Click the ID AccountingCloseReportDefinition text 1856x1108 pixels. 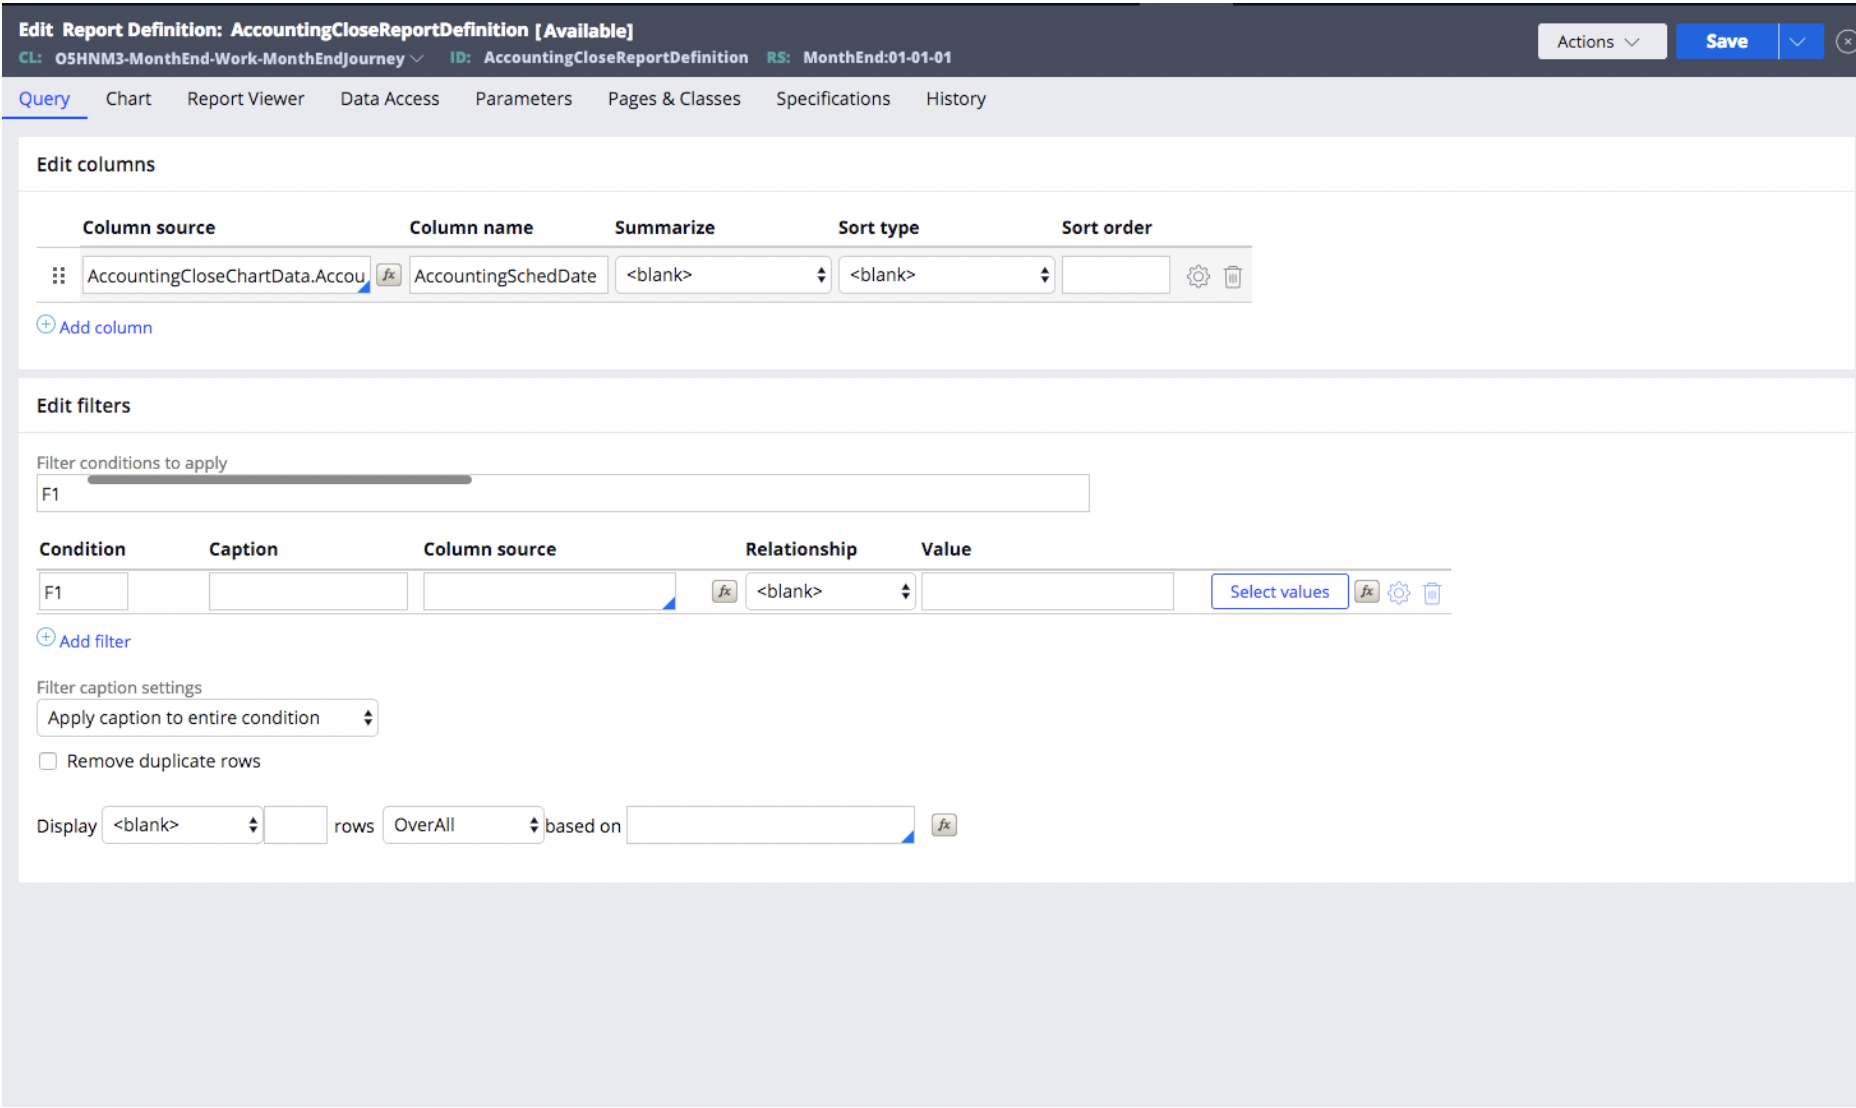616,58
